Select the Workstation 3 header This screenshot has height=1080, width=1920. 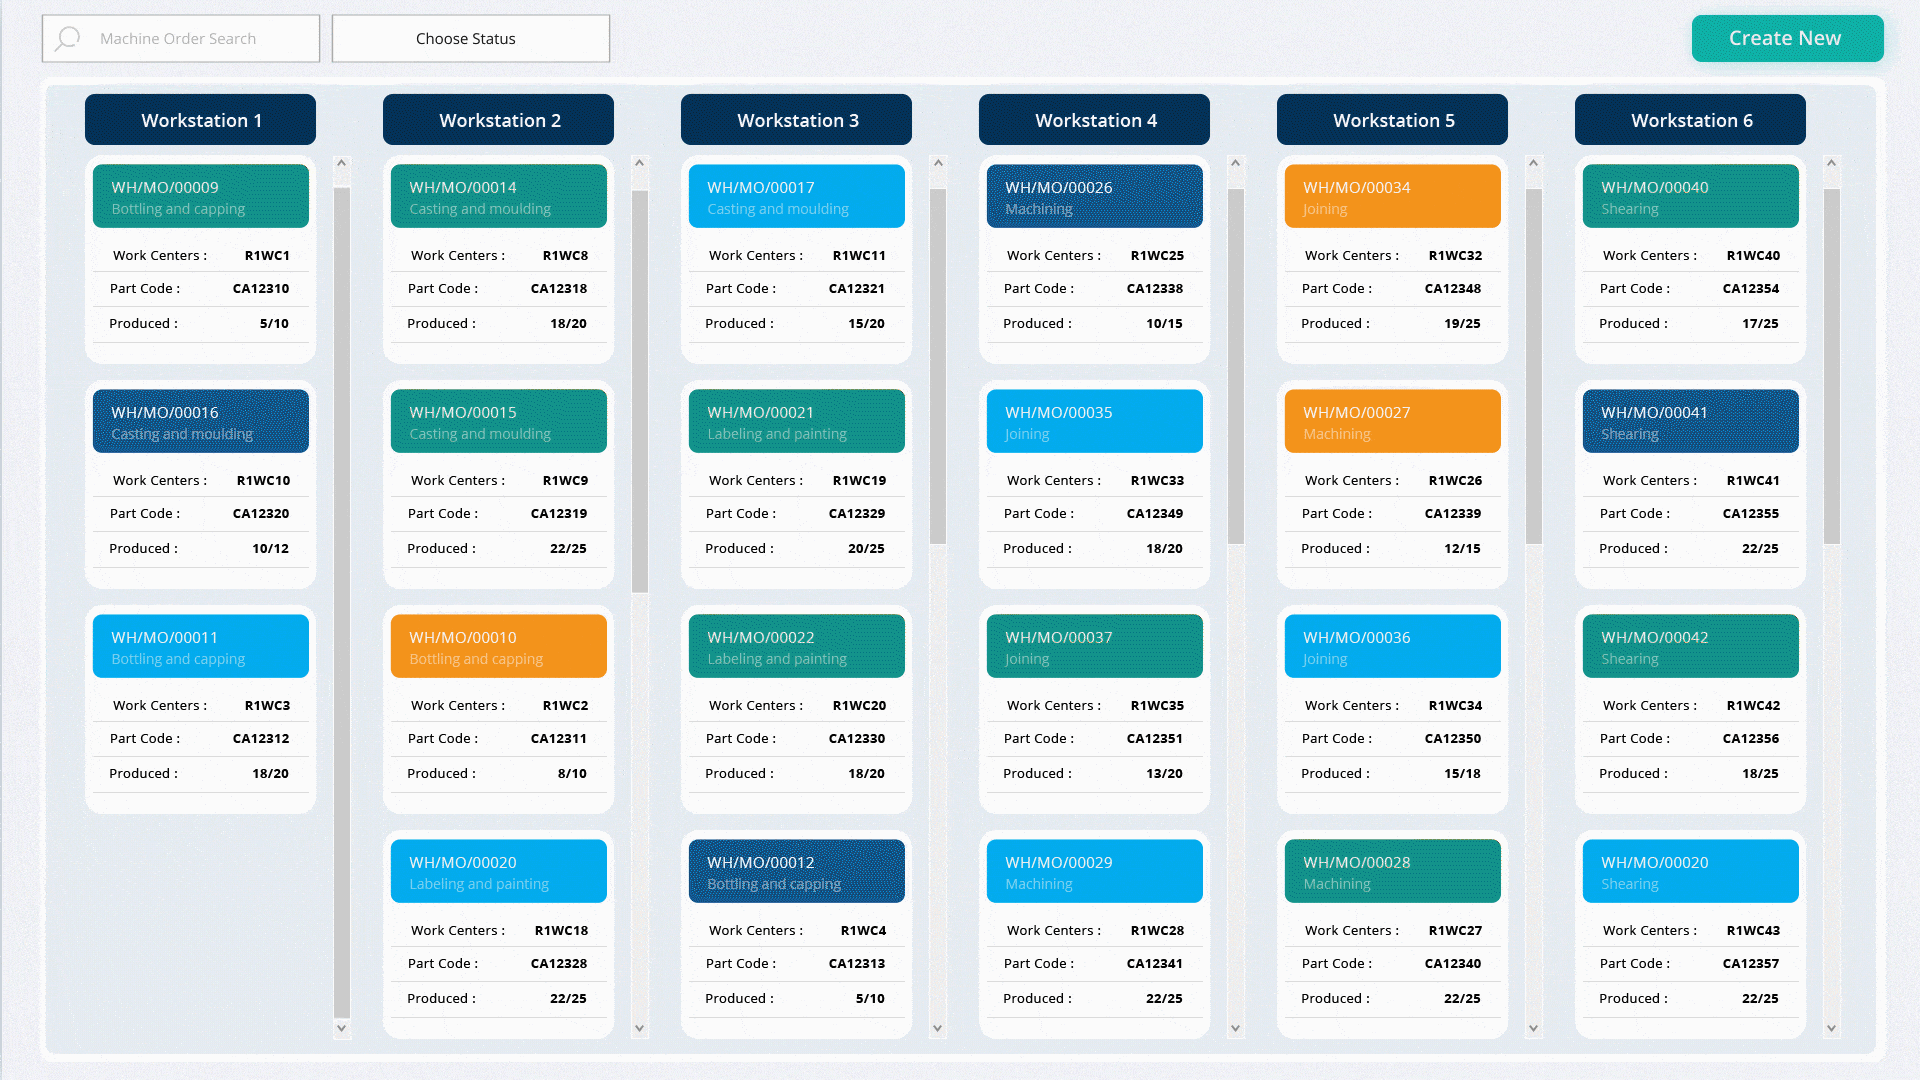(796, 120)
